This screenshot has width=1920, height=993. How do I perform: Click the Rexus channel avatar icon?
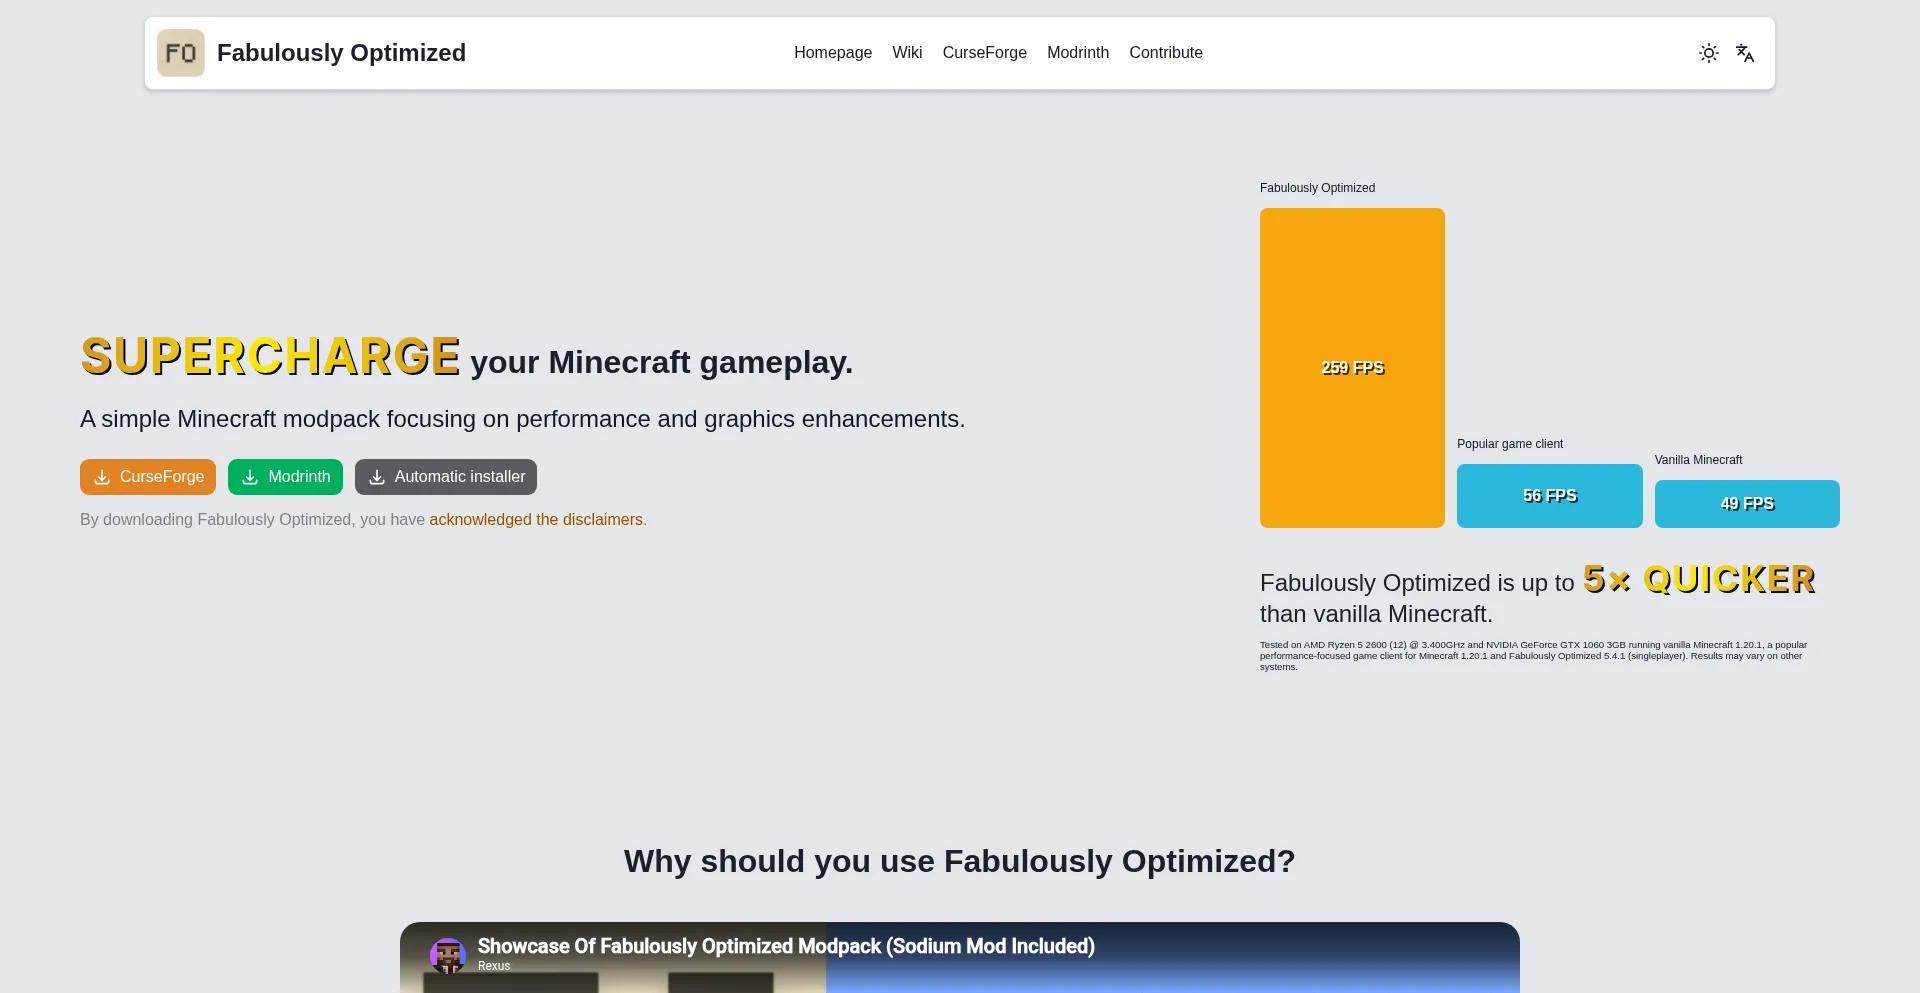[x=448, y=956]
